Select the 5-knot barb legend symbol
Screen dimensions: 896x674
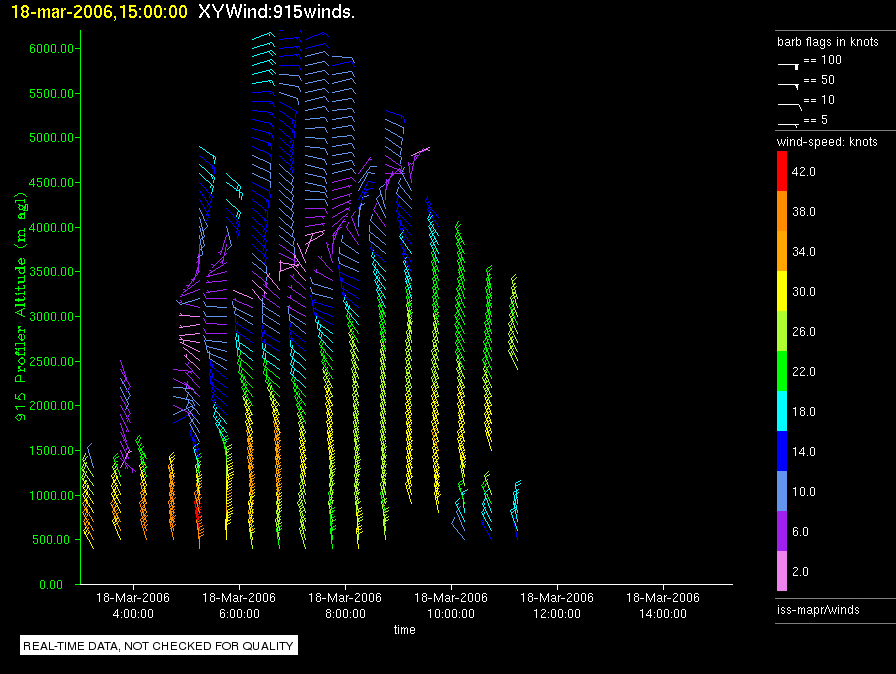click(x=788, y=122)
